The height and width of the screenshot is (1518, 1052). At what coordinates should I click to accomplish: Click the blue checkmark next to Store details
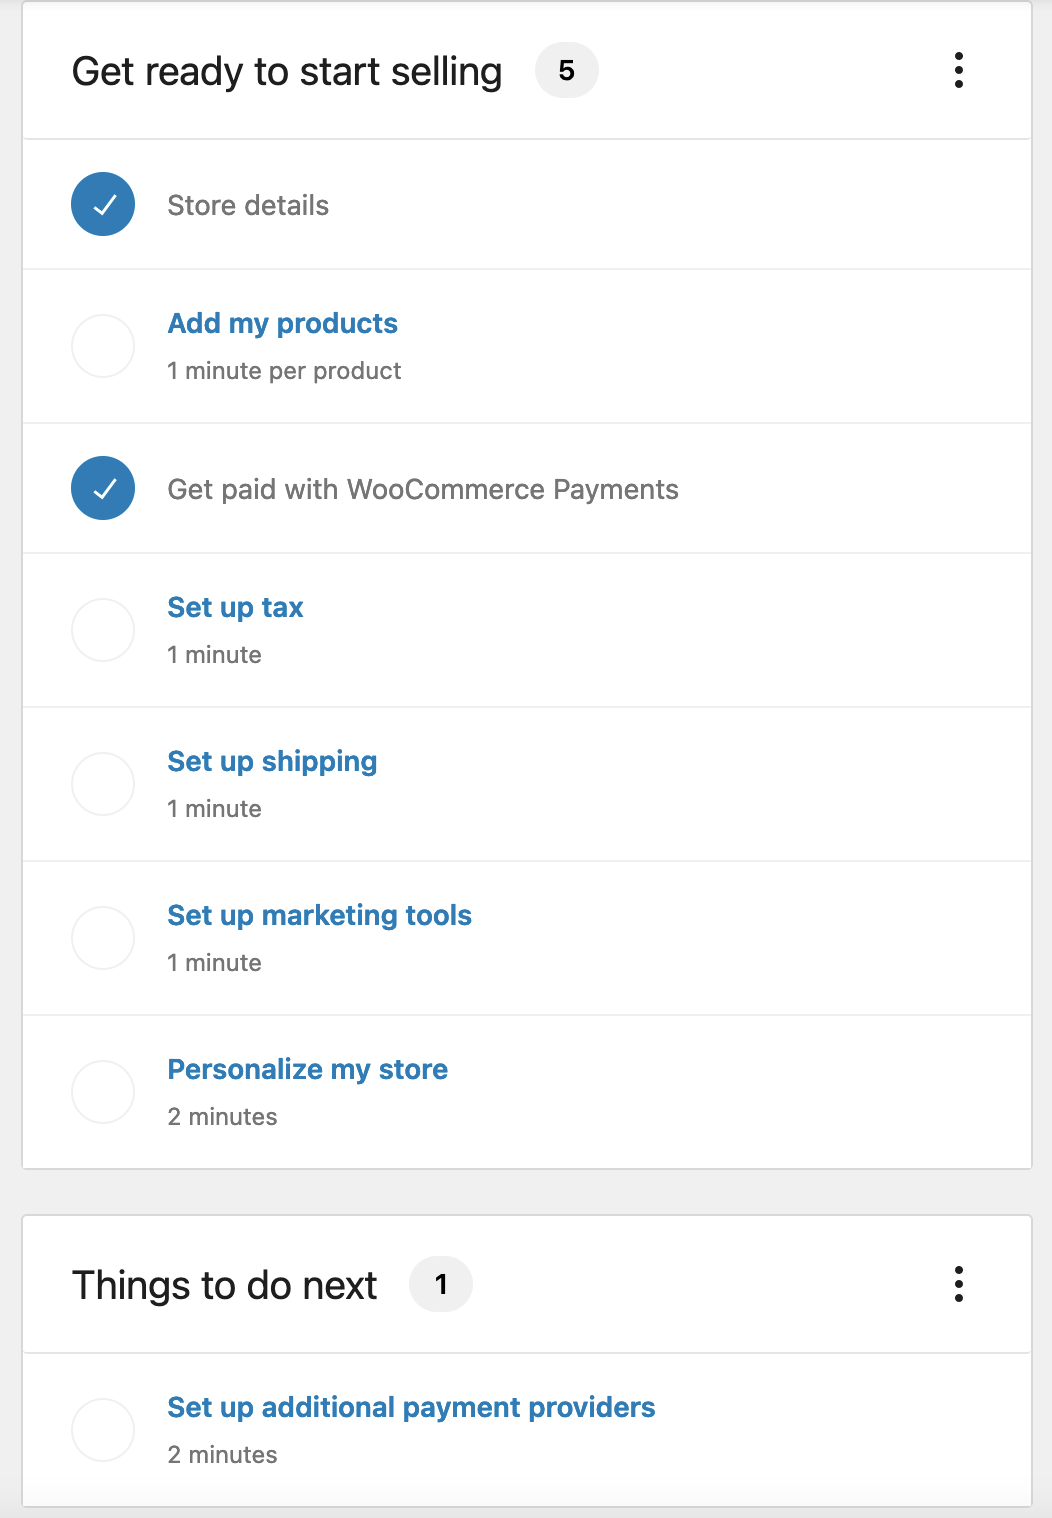tap(103, 204)
